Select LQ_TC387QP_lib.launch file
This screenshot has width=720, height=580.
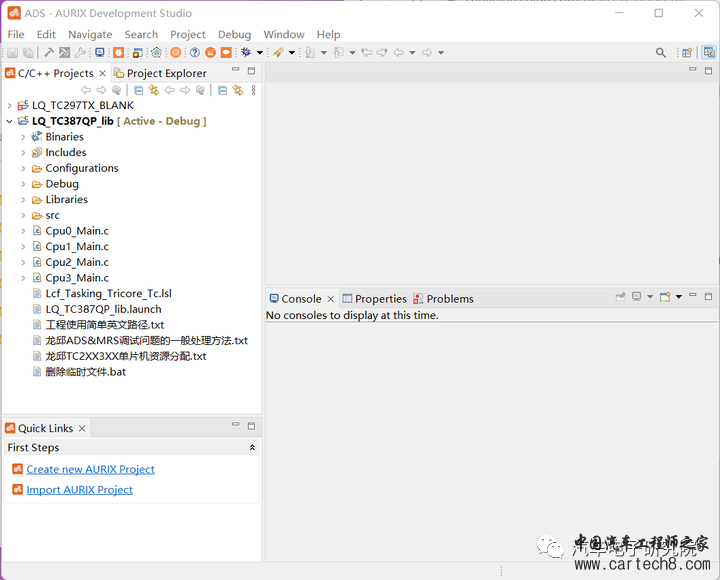coord(103,309)
